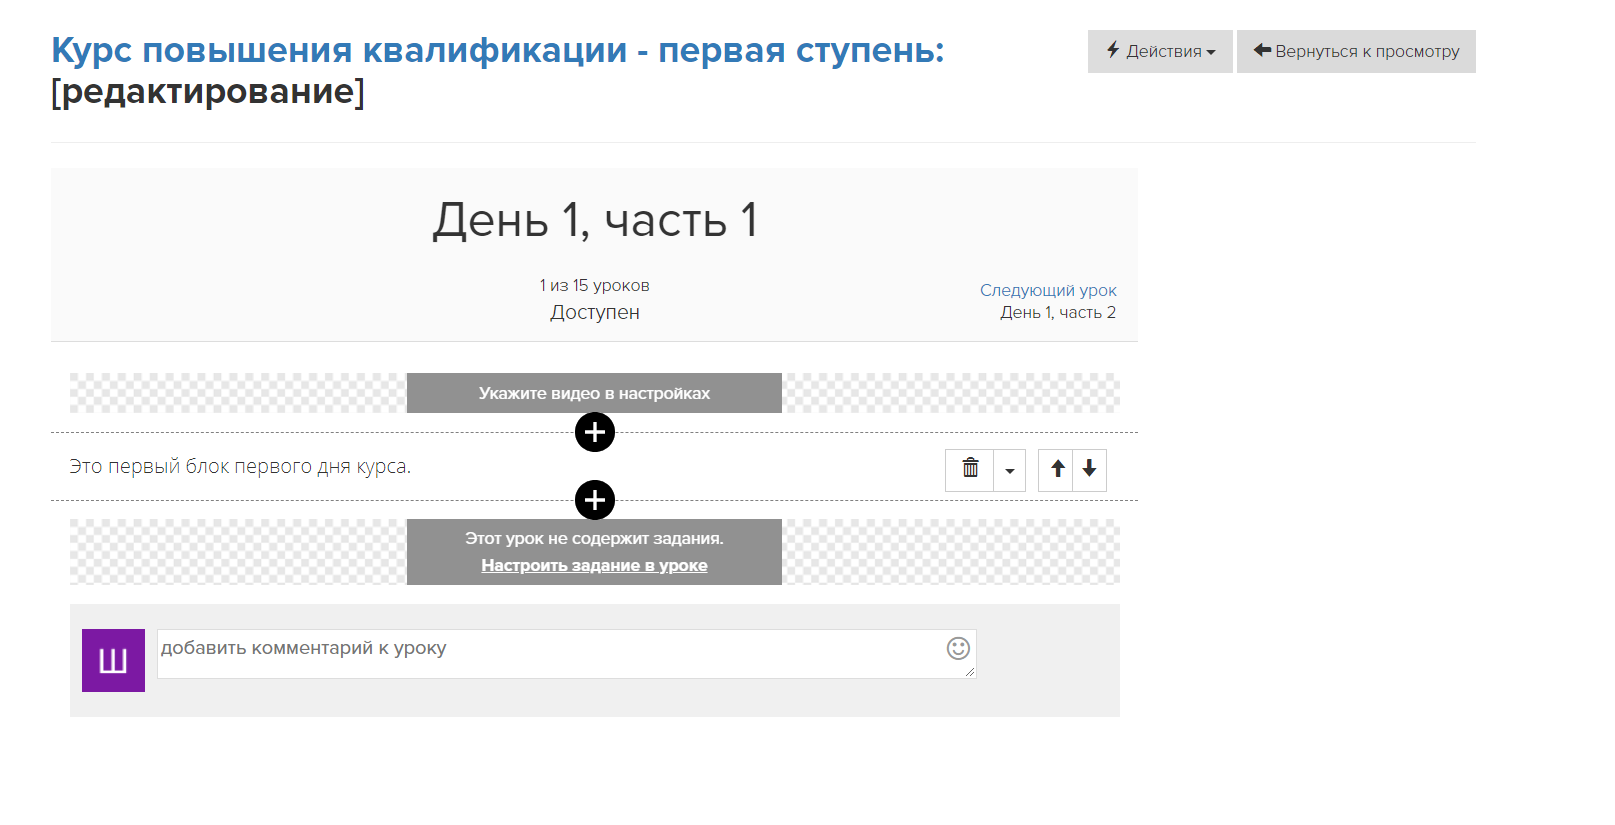Select the text block Это первый блок первого дня курса

[240, 466]
